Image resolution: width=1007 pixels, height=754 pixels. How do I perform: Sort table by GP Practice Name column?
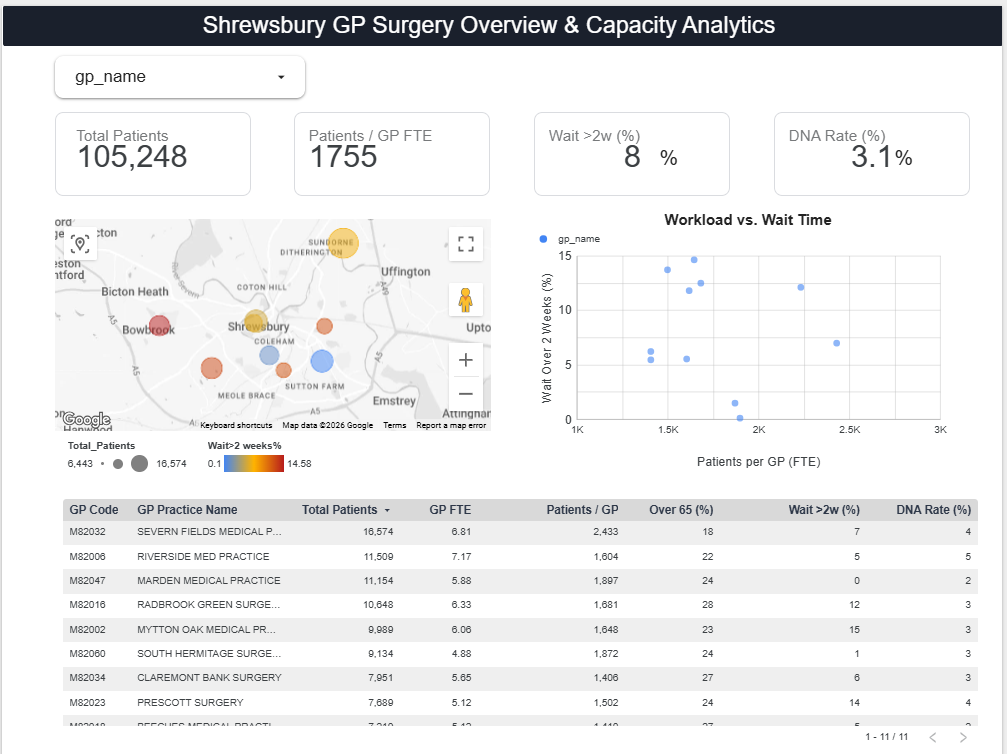coord(187,510)
